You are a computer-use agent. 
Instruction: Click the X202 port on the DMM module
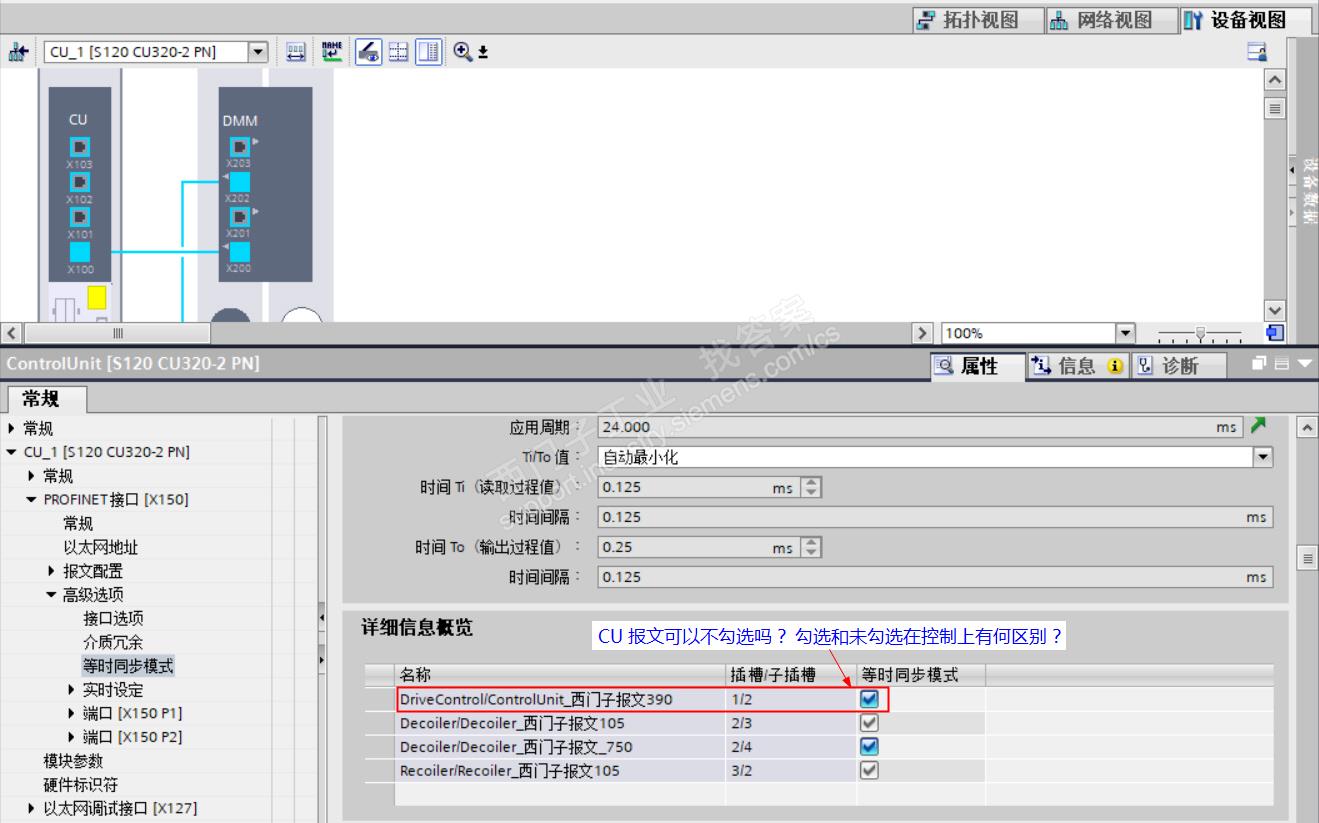tap(239, 182)
